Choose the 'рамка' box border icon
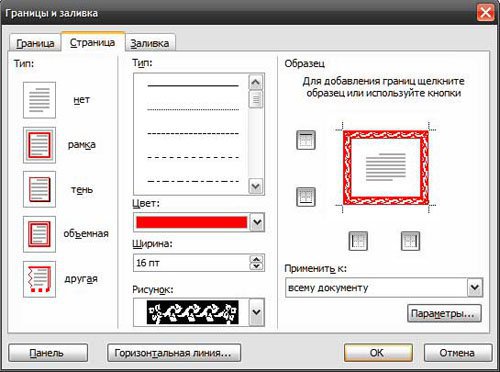Viewport: 500px width, 372px height. [39, 145]
